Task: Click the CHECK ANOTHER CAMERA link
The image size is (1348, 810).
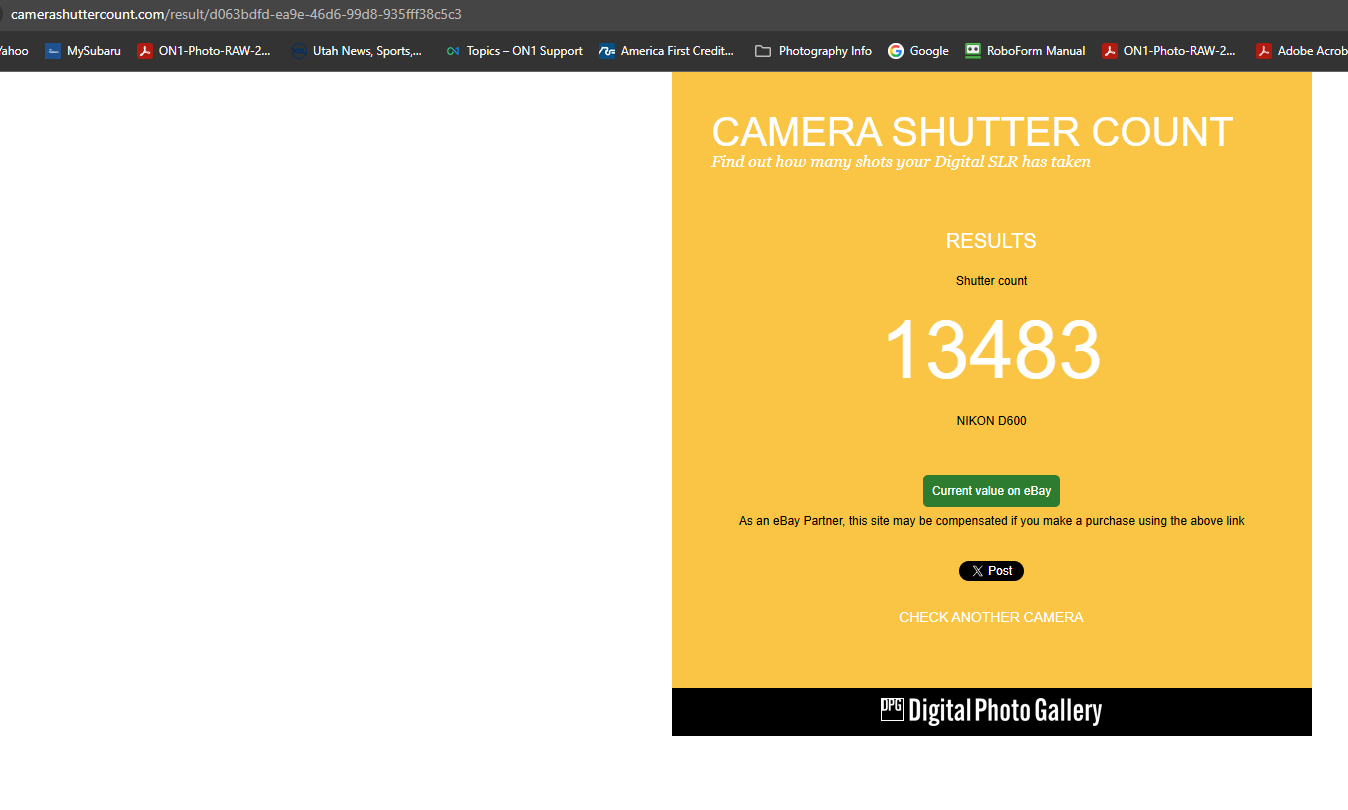Action: (991, 617)
